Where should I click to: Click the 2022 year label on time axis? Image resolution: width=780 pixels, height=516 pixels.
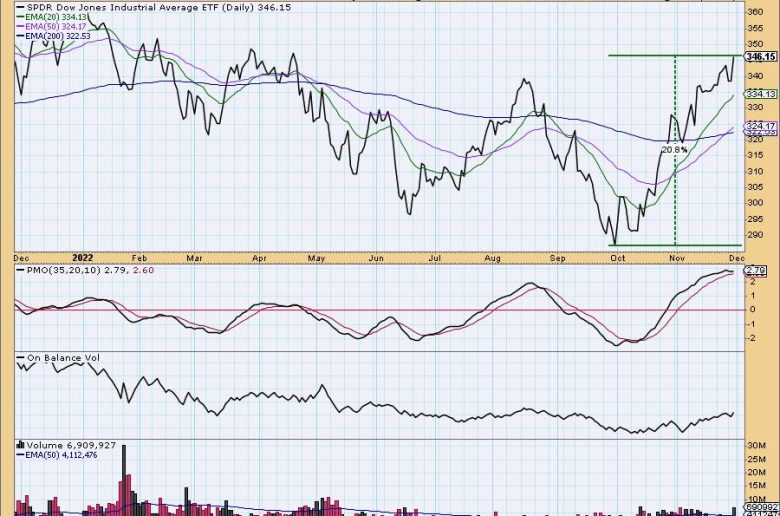tap(83, 258)
